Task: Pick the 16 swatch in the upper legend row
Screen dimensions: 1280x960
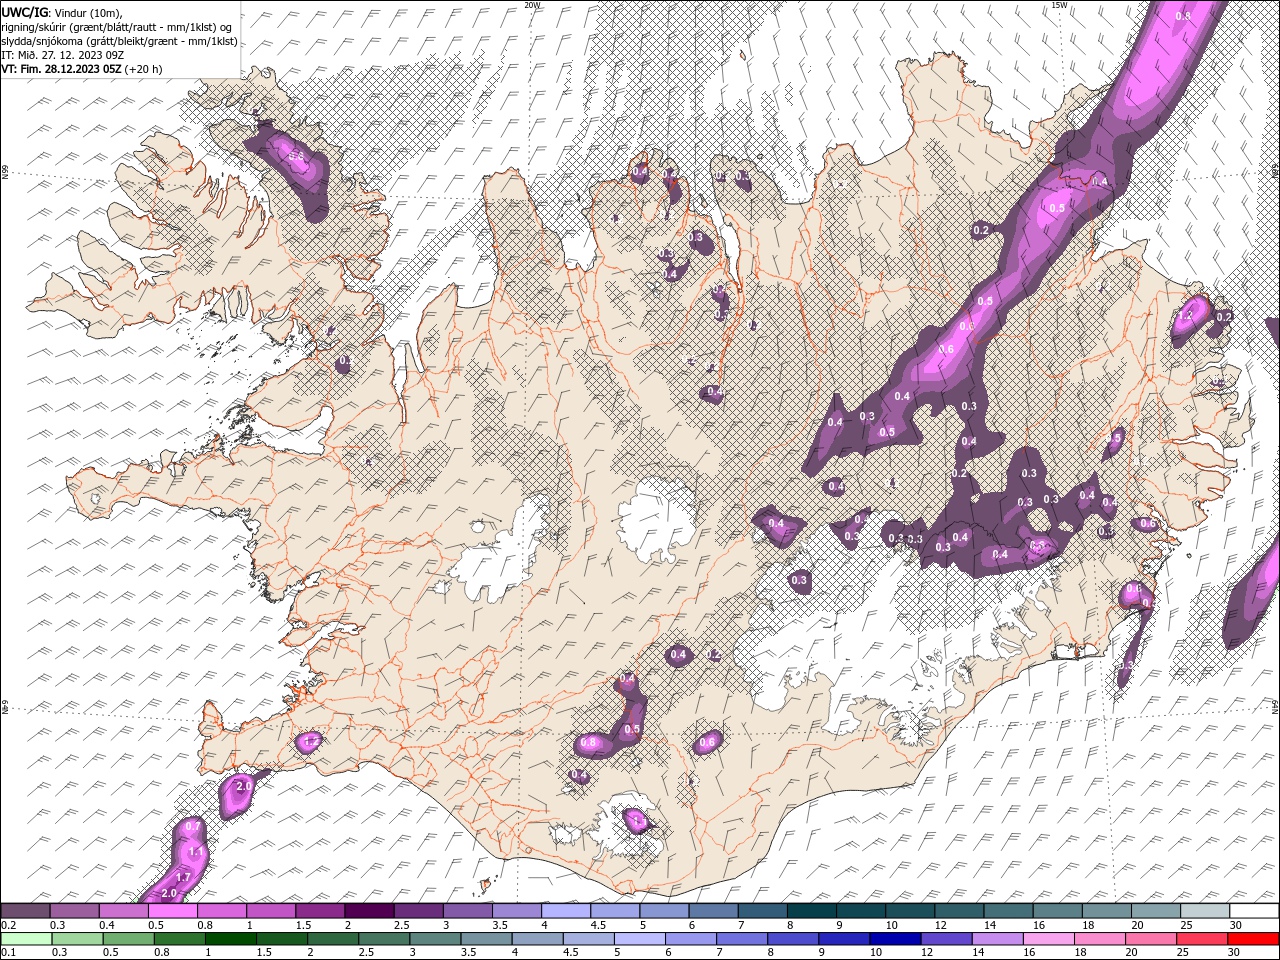Action: (1057, 911)
